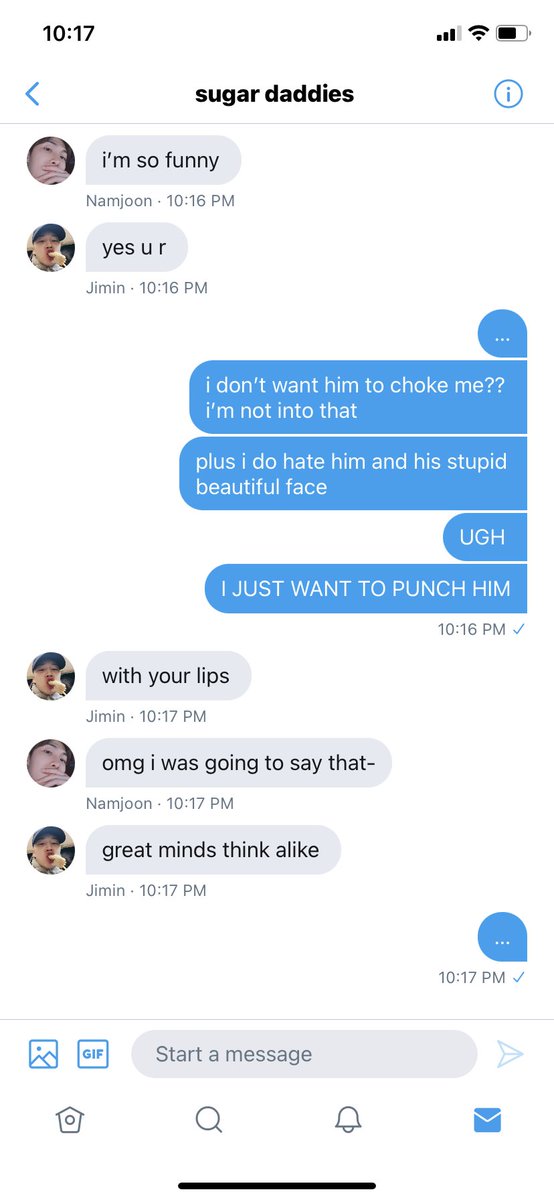554x1200 pixels.
Task: Open the Messages envelope tab
Action: 487,1120
